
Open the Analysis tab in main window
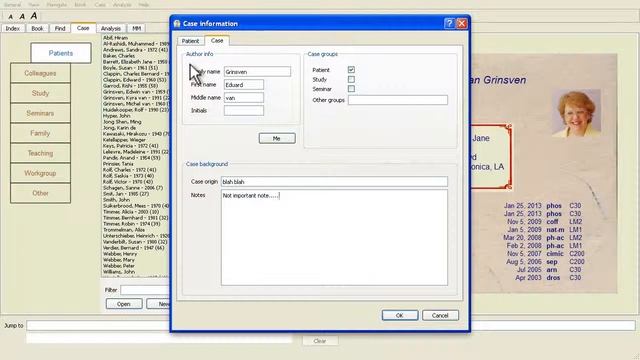[111, 28]
